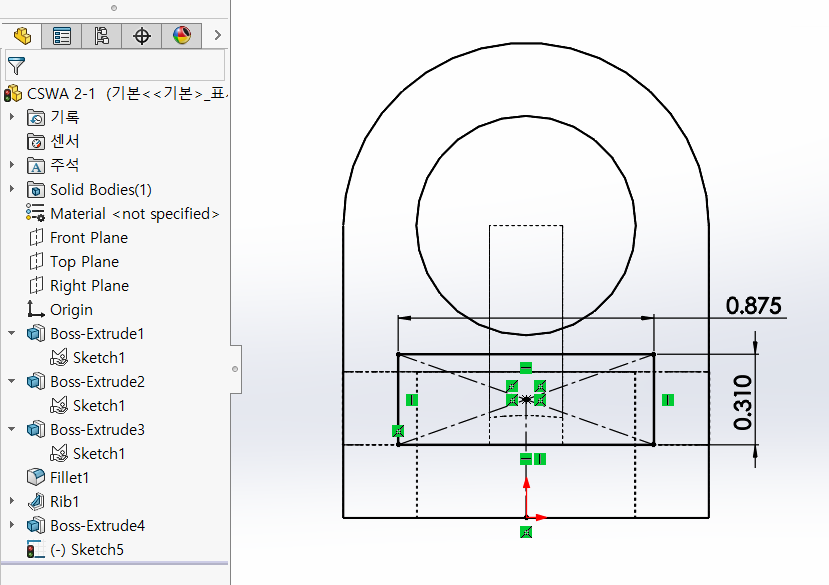Image resolution: width=829 pixels, height=585 pixels.
Task: Collapse the Boss-Extrude3 feature
Action: coord(12,429)
